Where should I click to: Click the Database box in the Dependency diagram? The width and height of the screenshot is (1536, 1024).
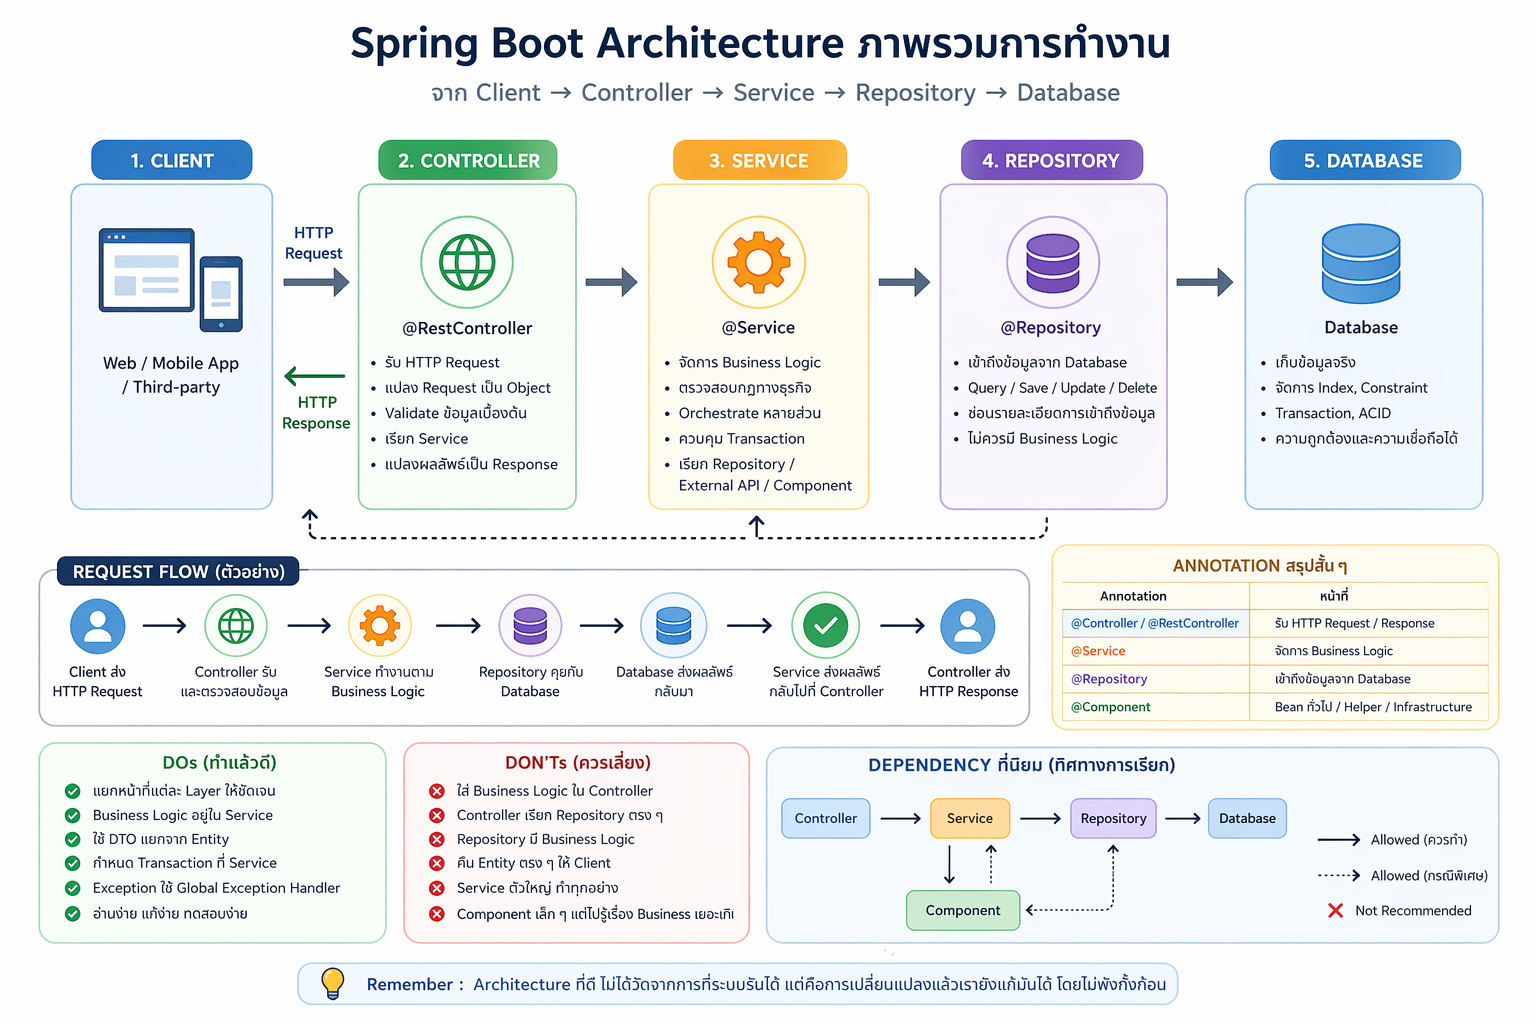pyautogui.click(x=1247, y=818)
